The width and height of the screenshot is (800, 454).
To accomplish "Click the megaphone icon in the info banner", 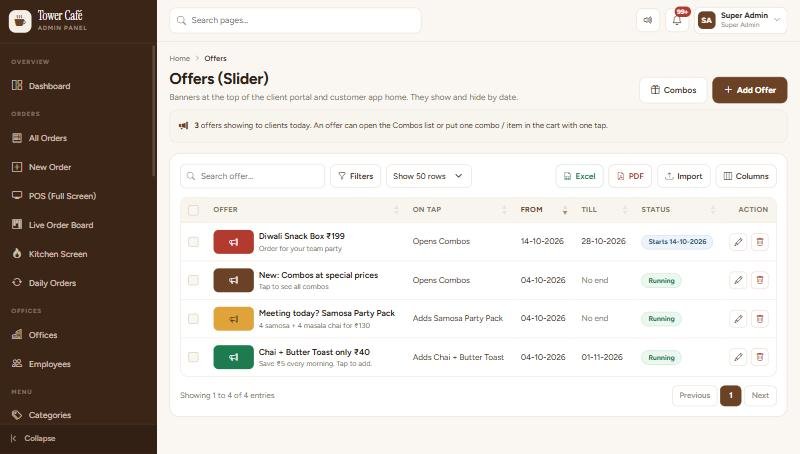I will pyautogui.click(x=184, y=125).
